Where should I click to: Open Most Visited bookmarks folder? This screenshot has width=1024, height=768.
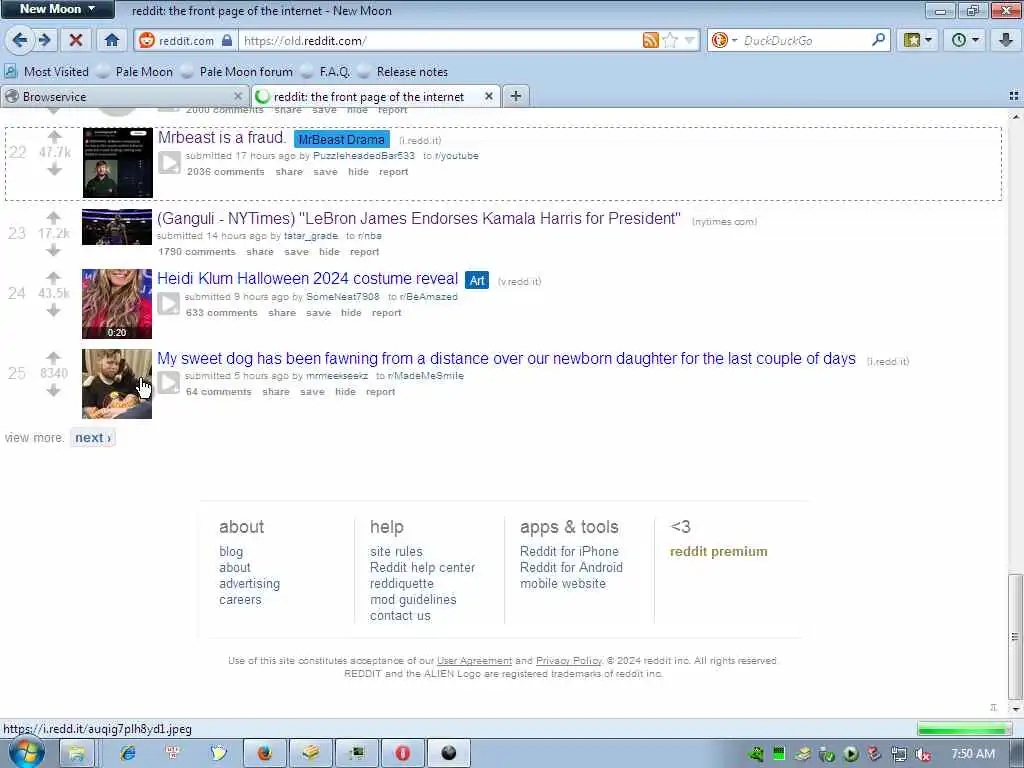[47, 72]
